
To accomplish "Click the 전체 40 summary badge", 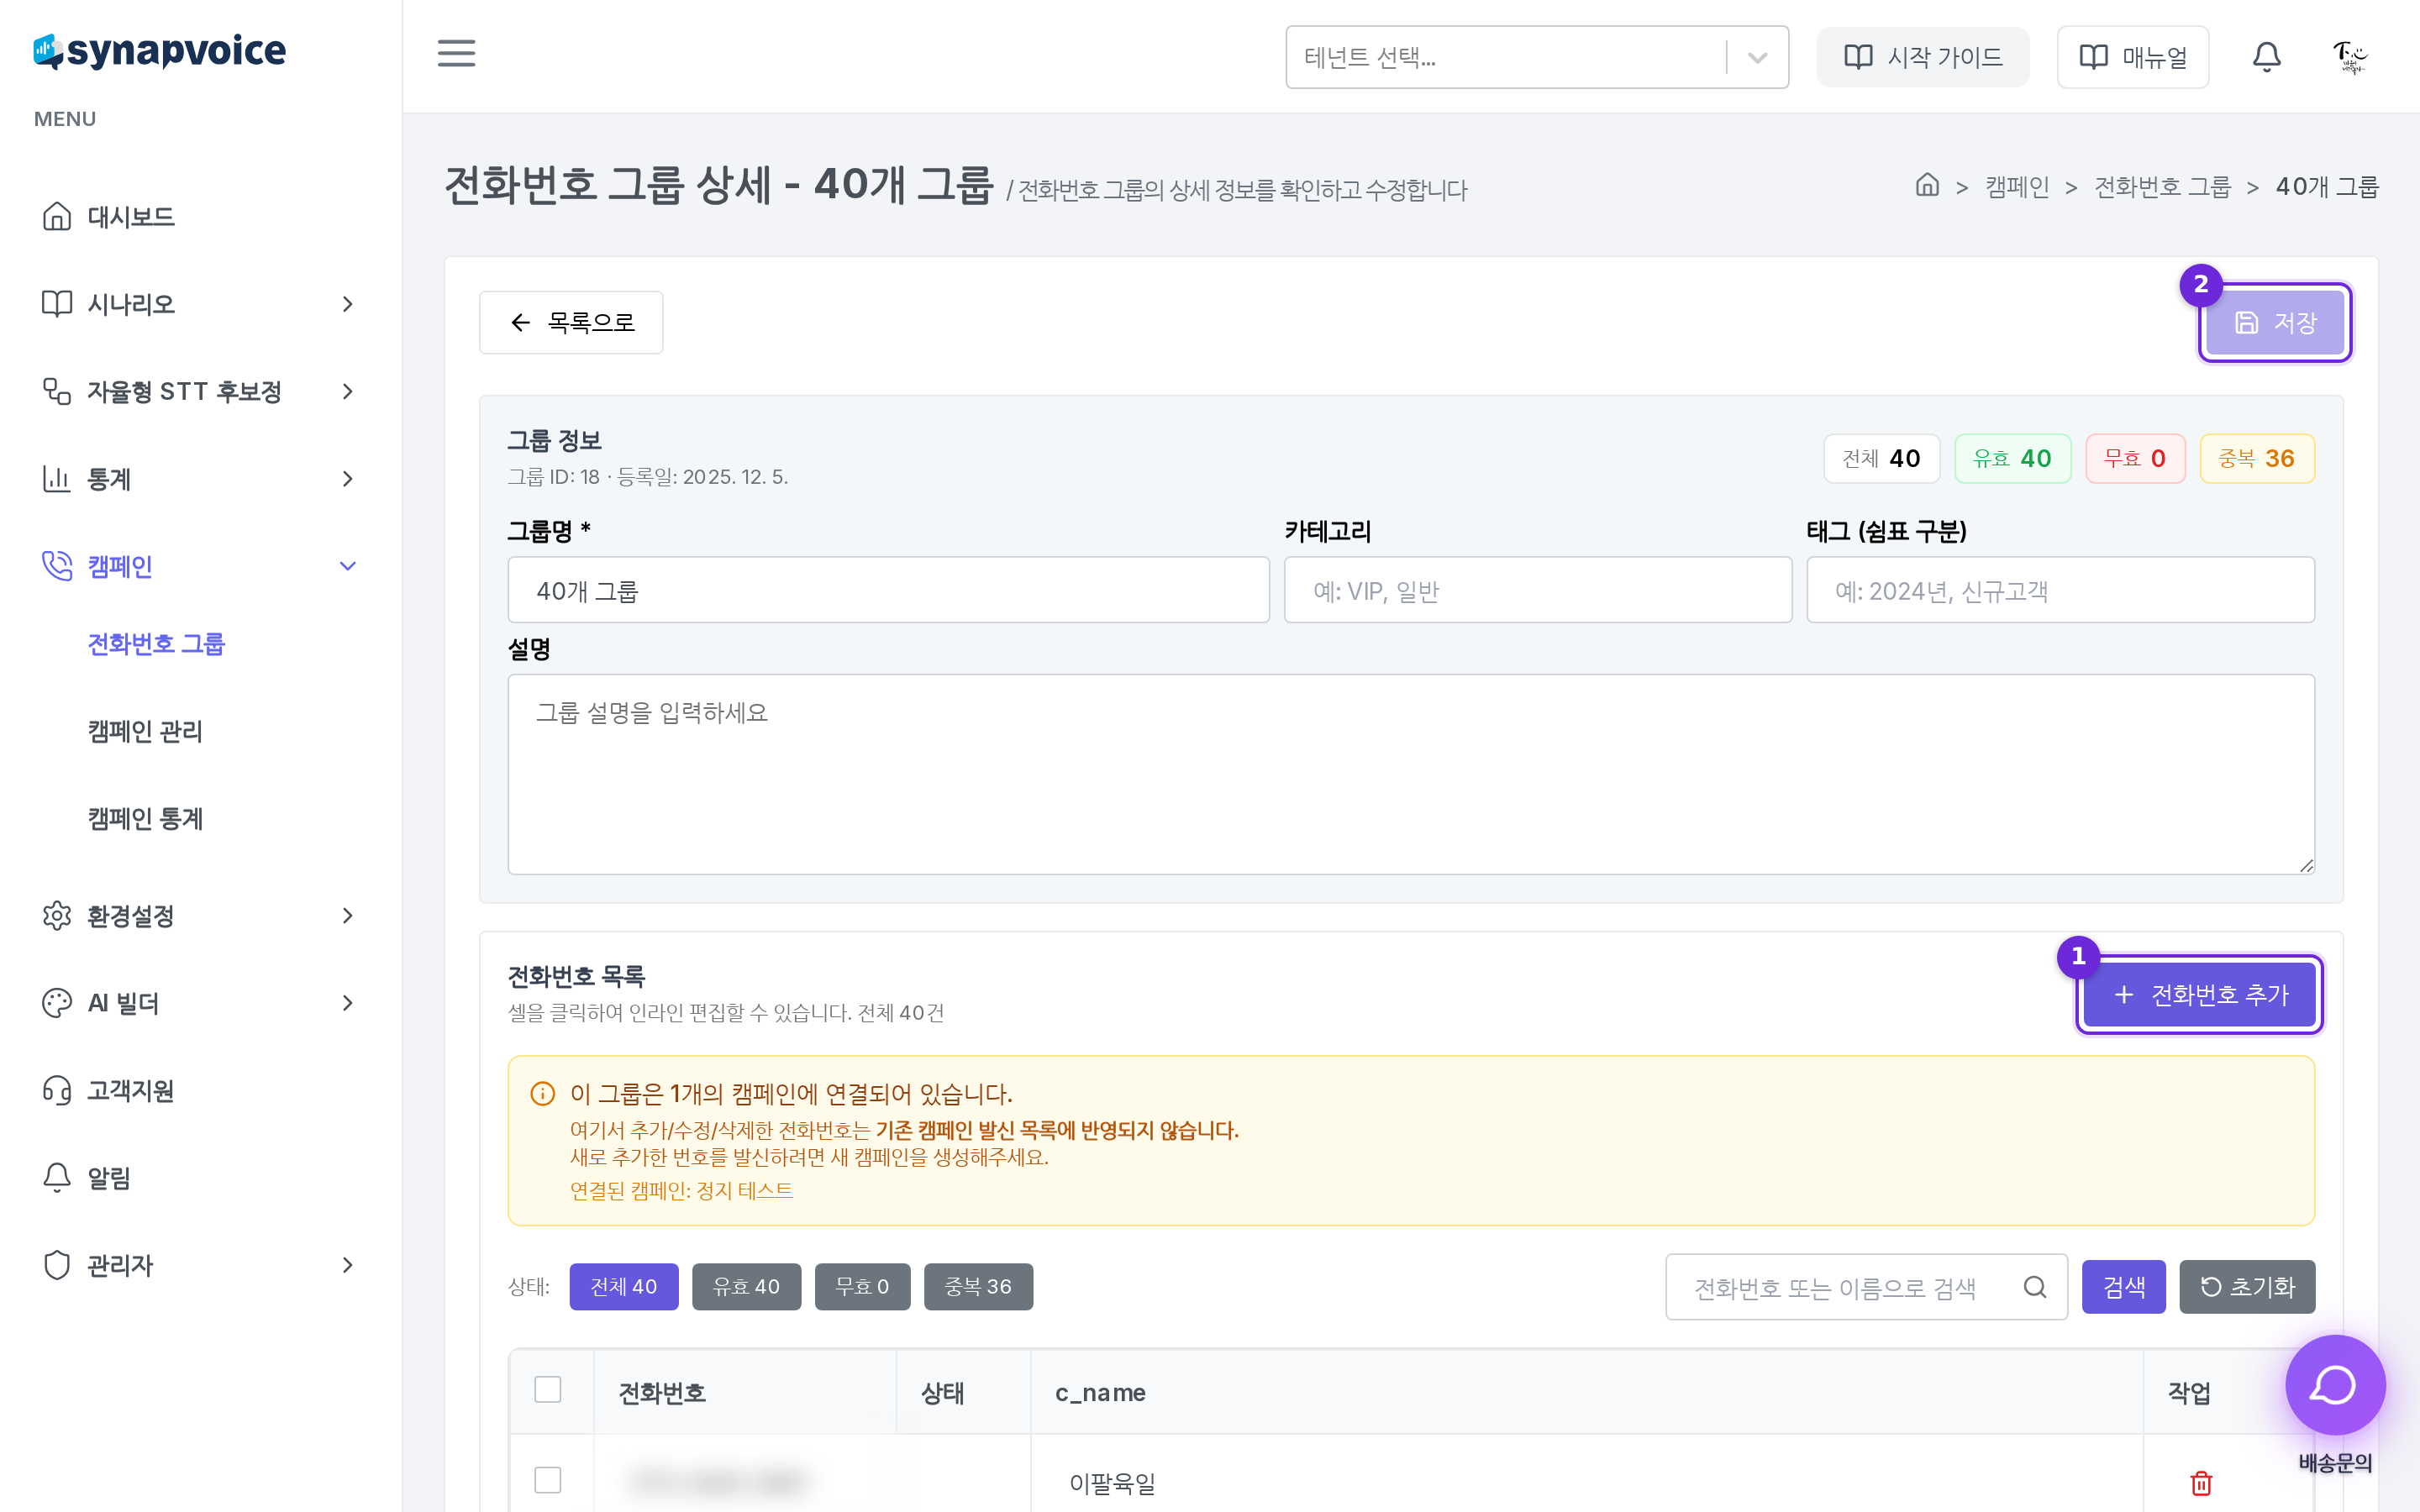I will click(x=1881, y=458).
